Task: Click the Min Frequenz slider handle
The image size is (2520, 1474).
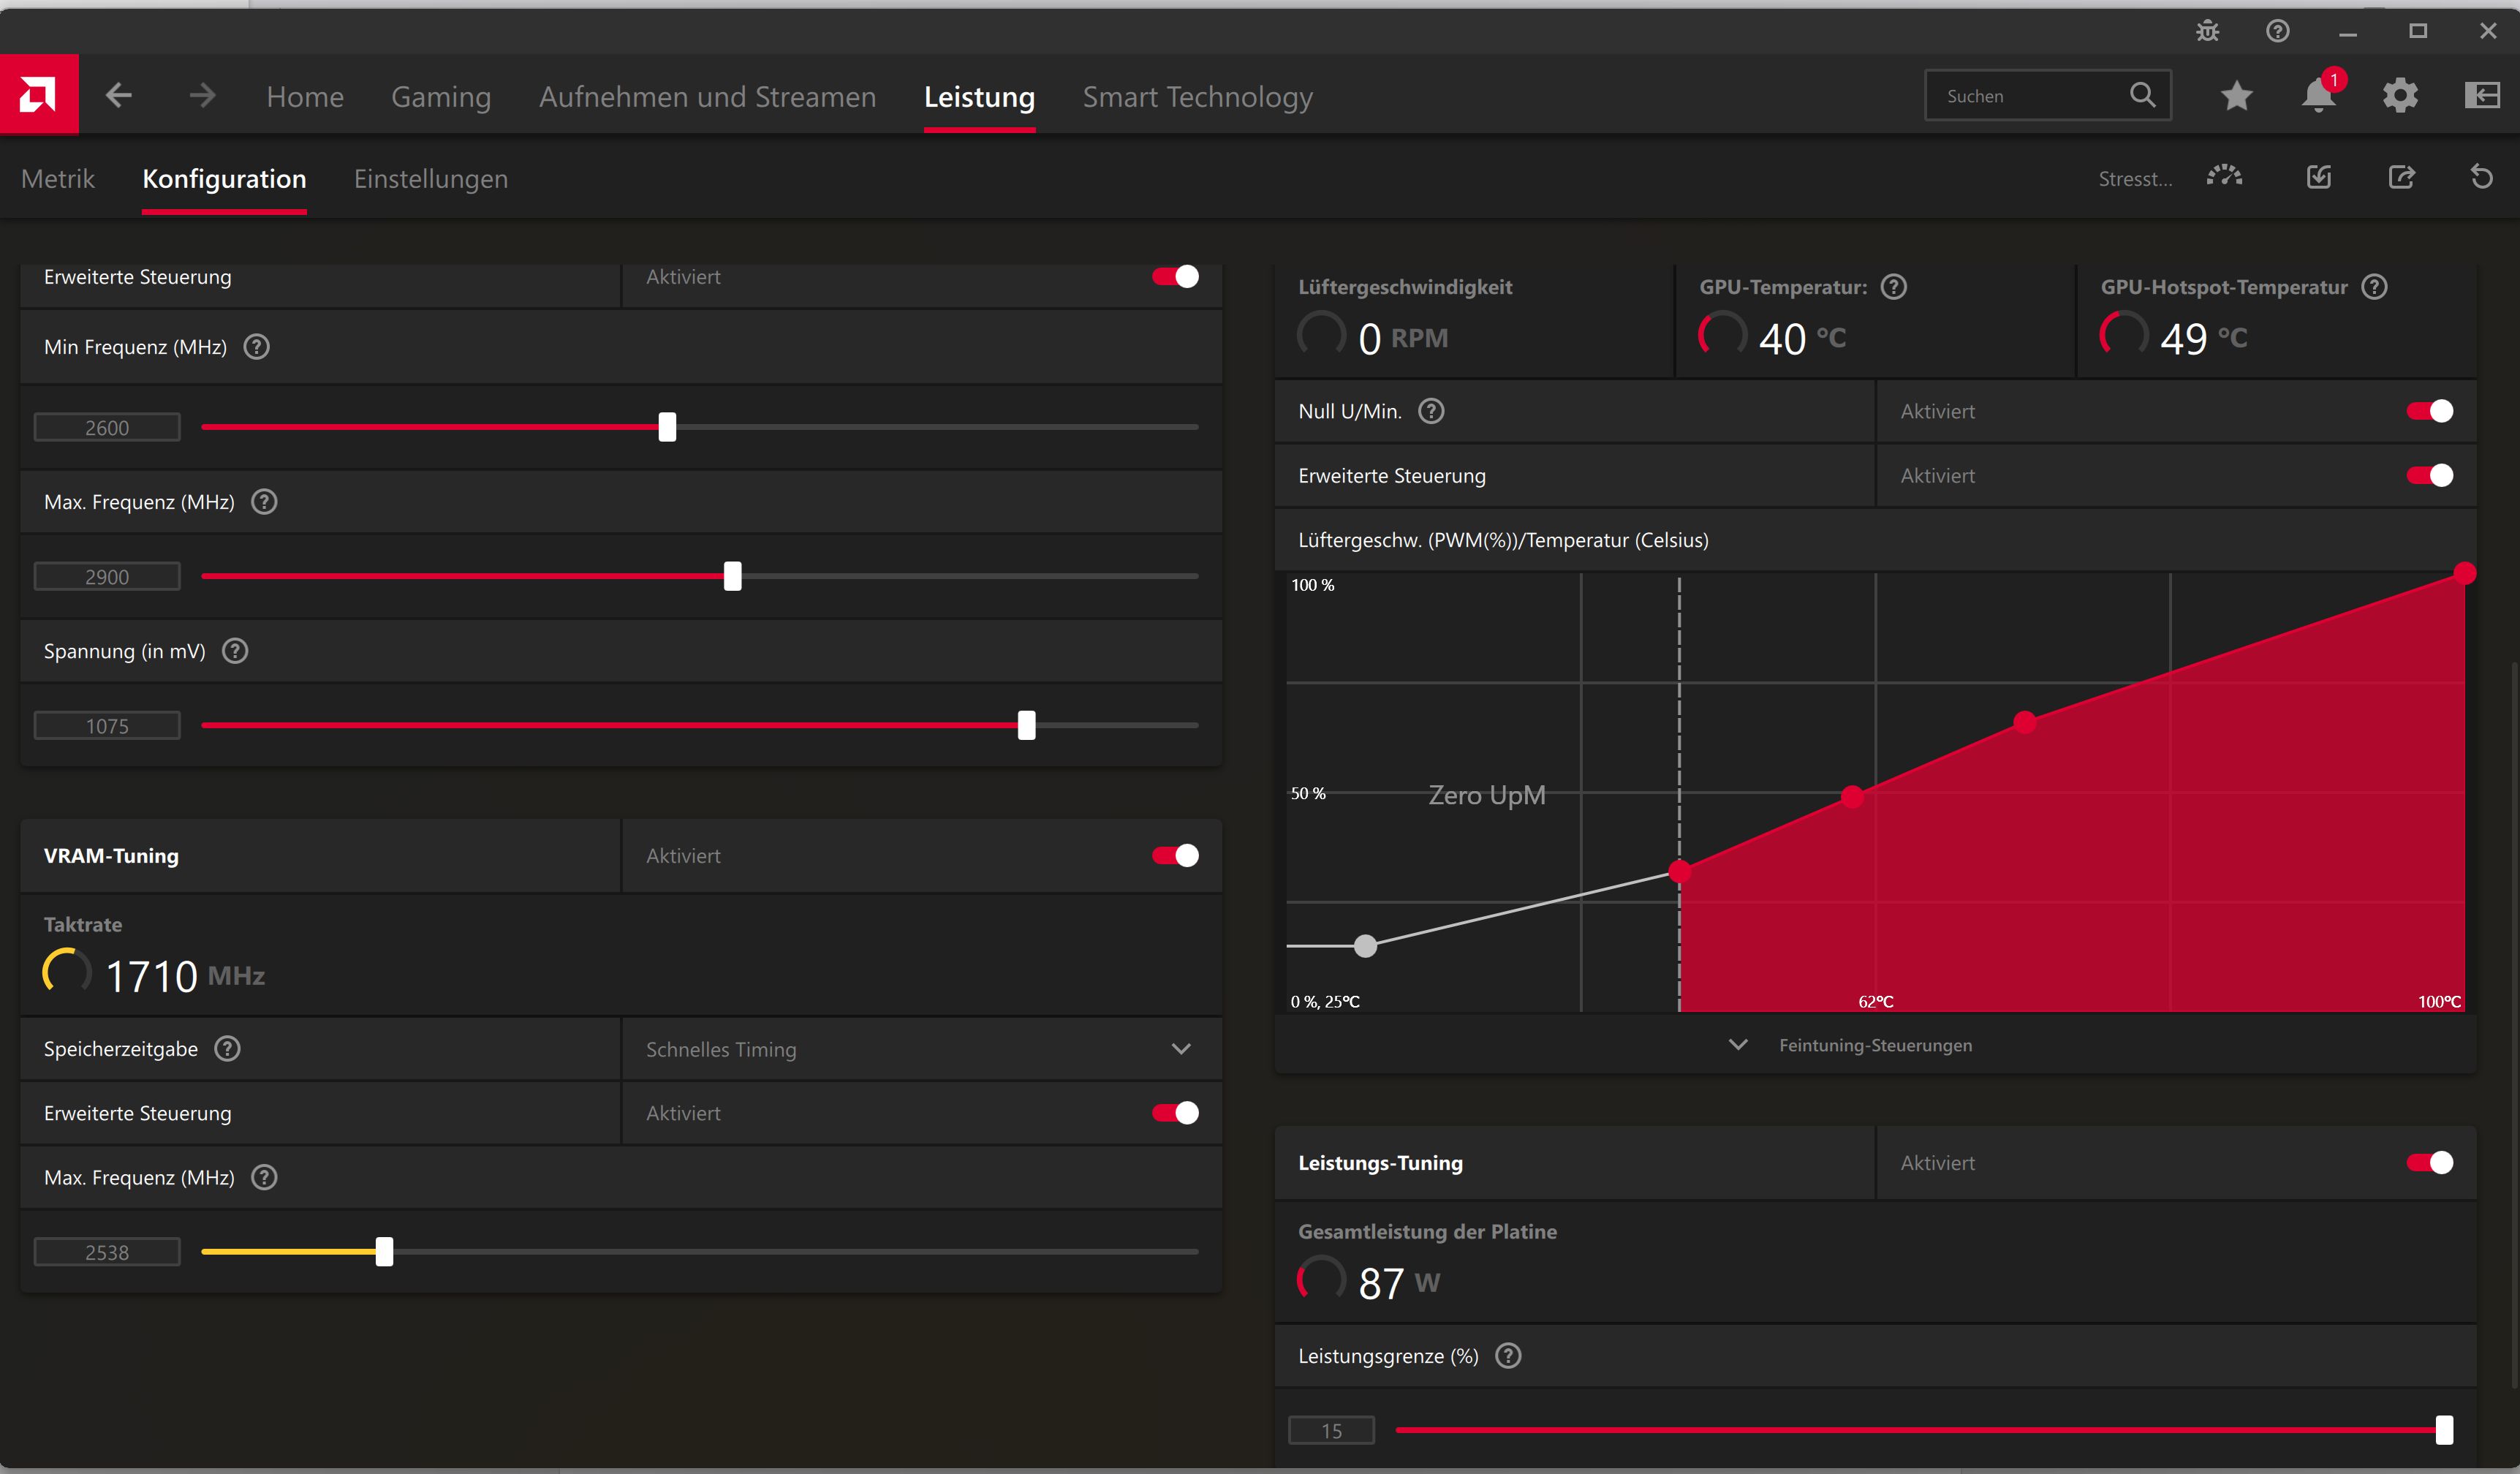Action: pyautogui.click(x=667, y=427)
